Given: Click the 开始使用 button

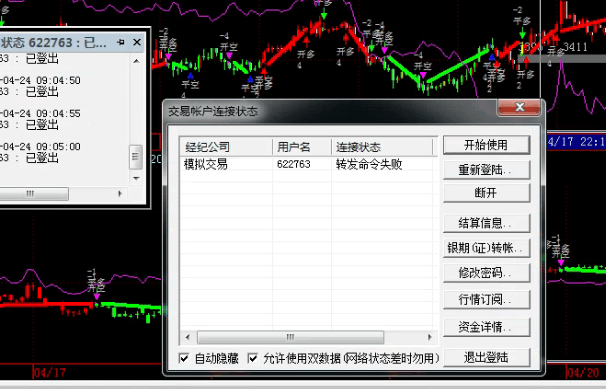Looking at the screenshot, I should [486, 145].
